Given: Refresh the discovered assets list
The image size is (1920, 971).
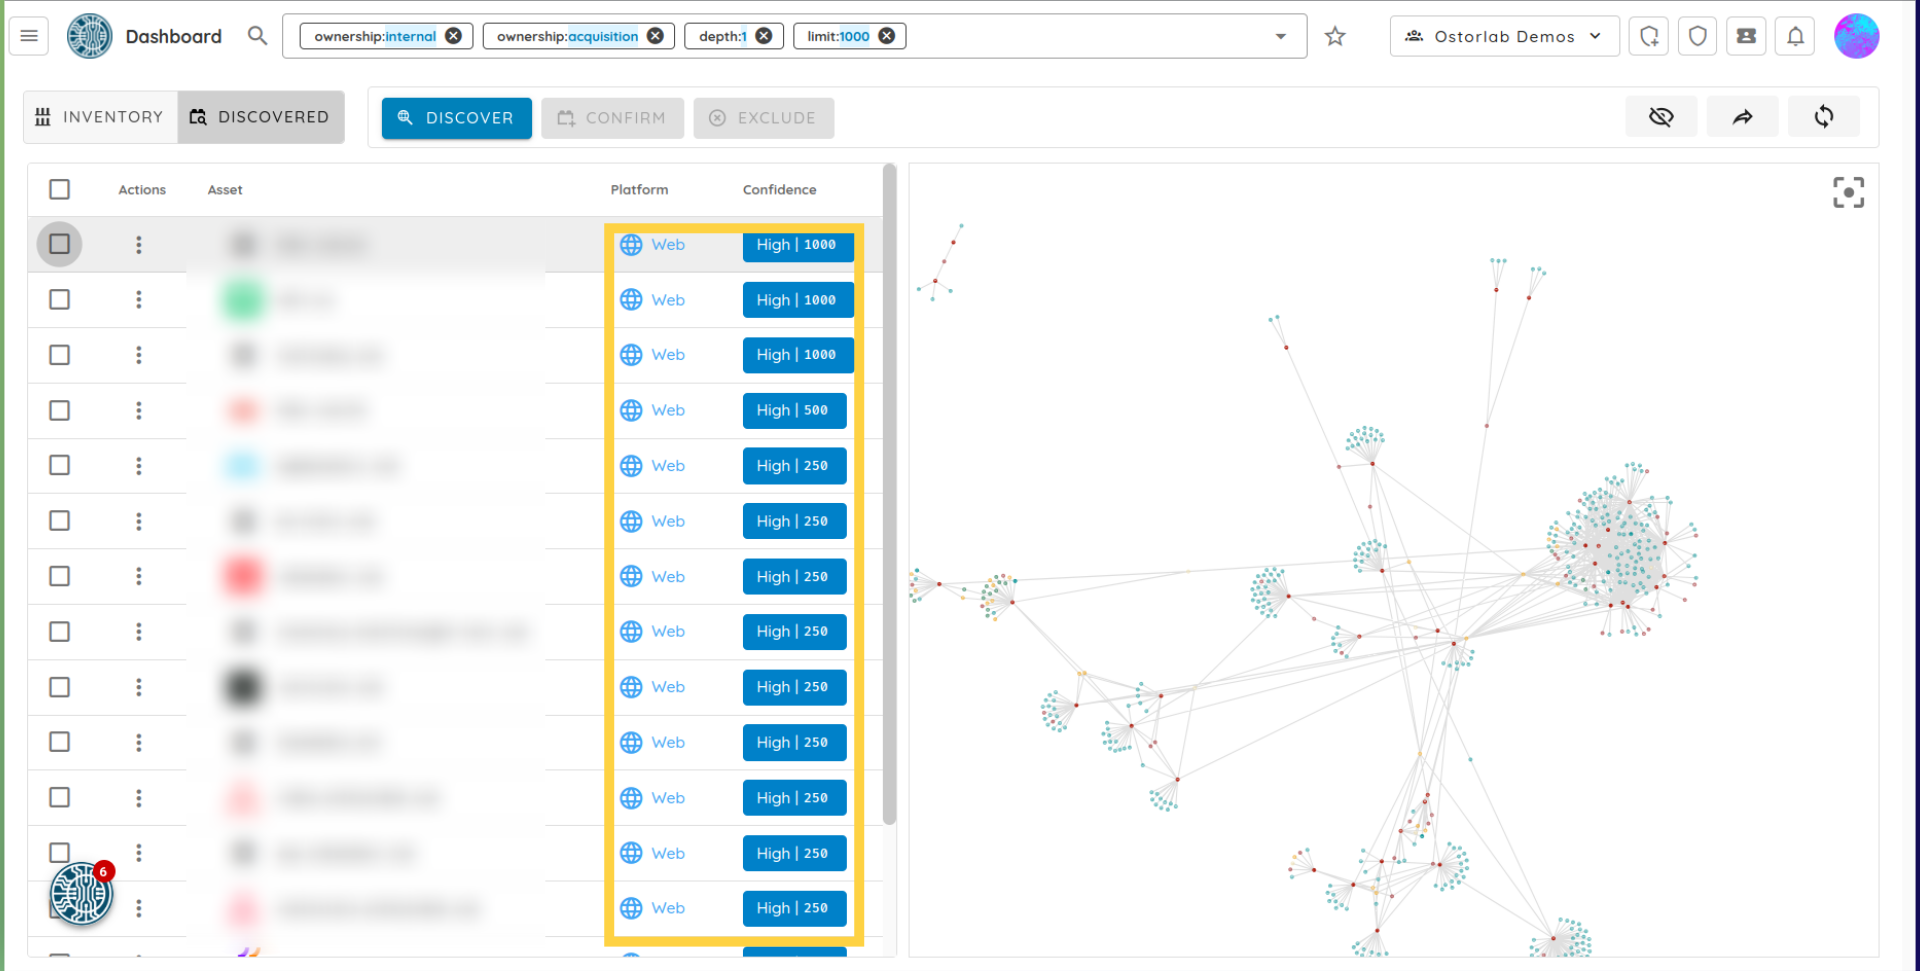Looking at the screenshot, I should coord(1823,117).
